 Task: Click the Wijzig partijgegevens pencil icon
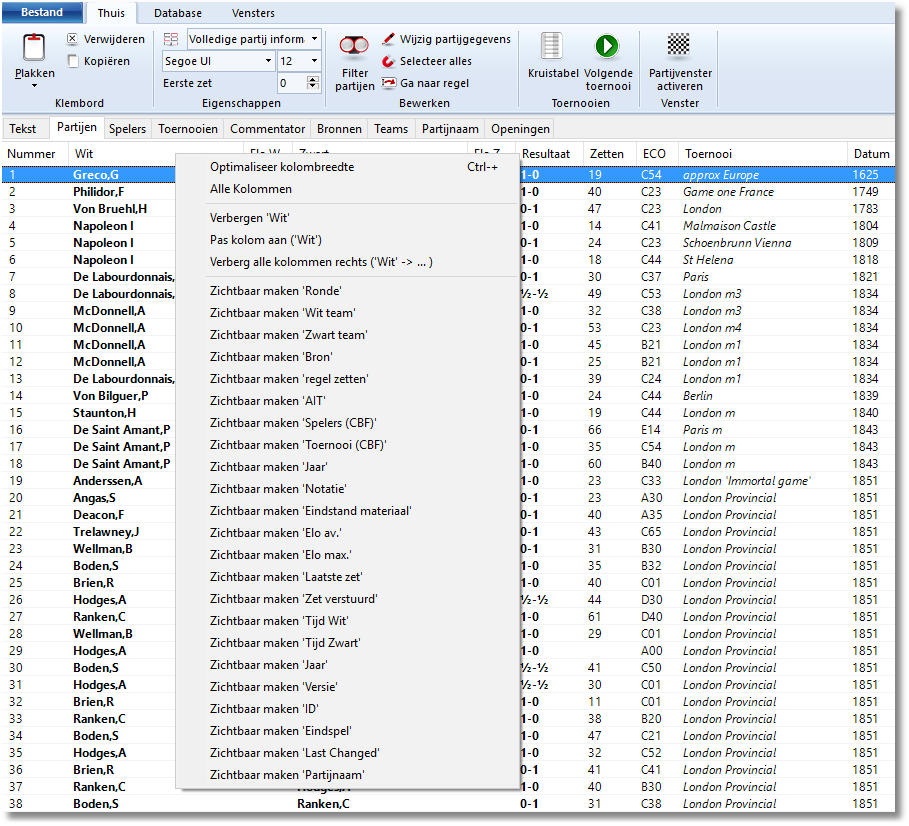tap(389, 40)
